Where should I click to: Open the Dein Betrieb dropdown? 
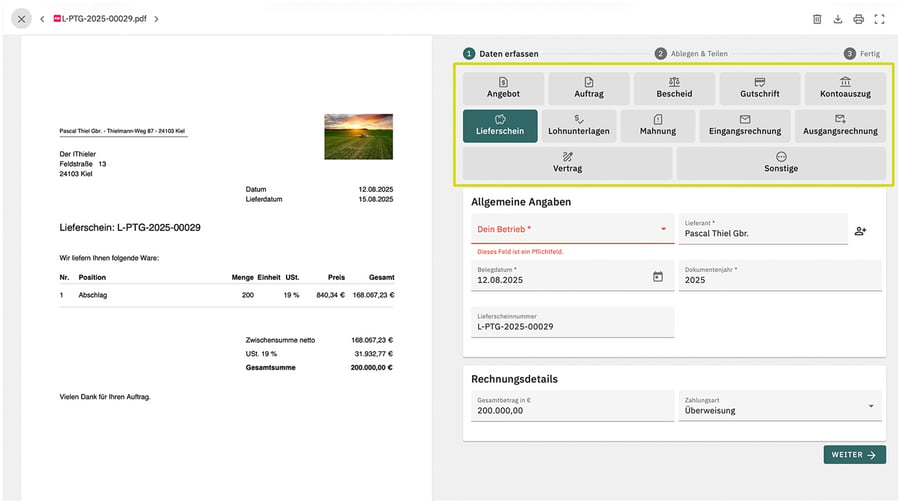tap(572, 229)
